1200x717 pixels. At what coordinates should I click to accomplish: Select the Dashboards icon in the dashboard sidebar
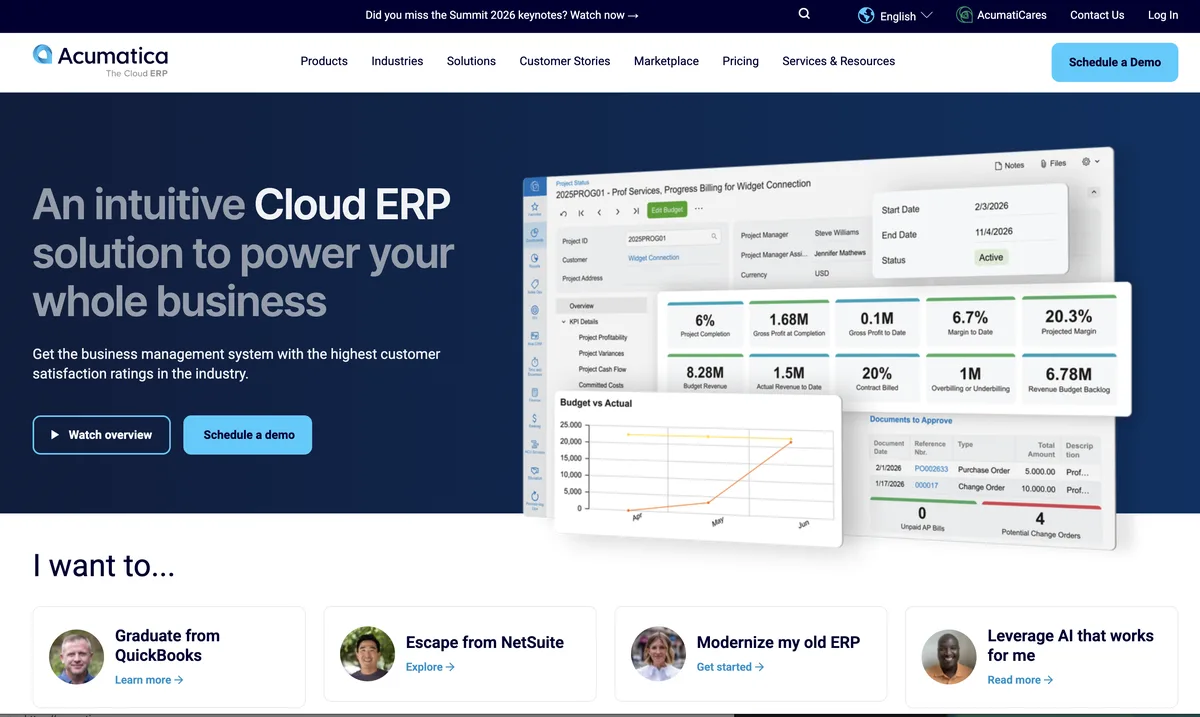point(535,234)
